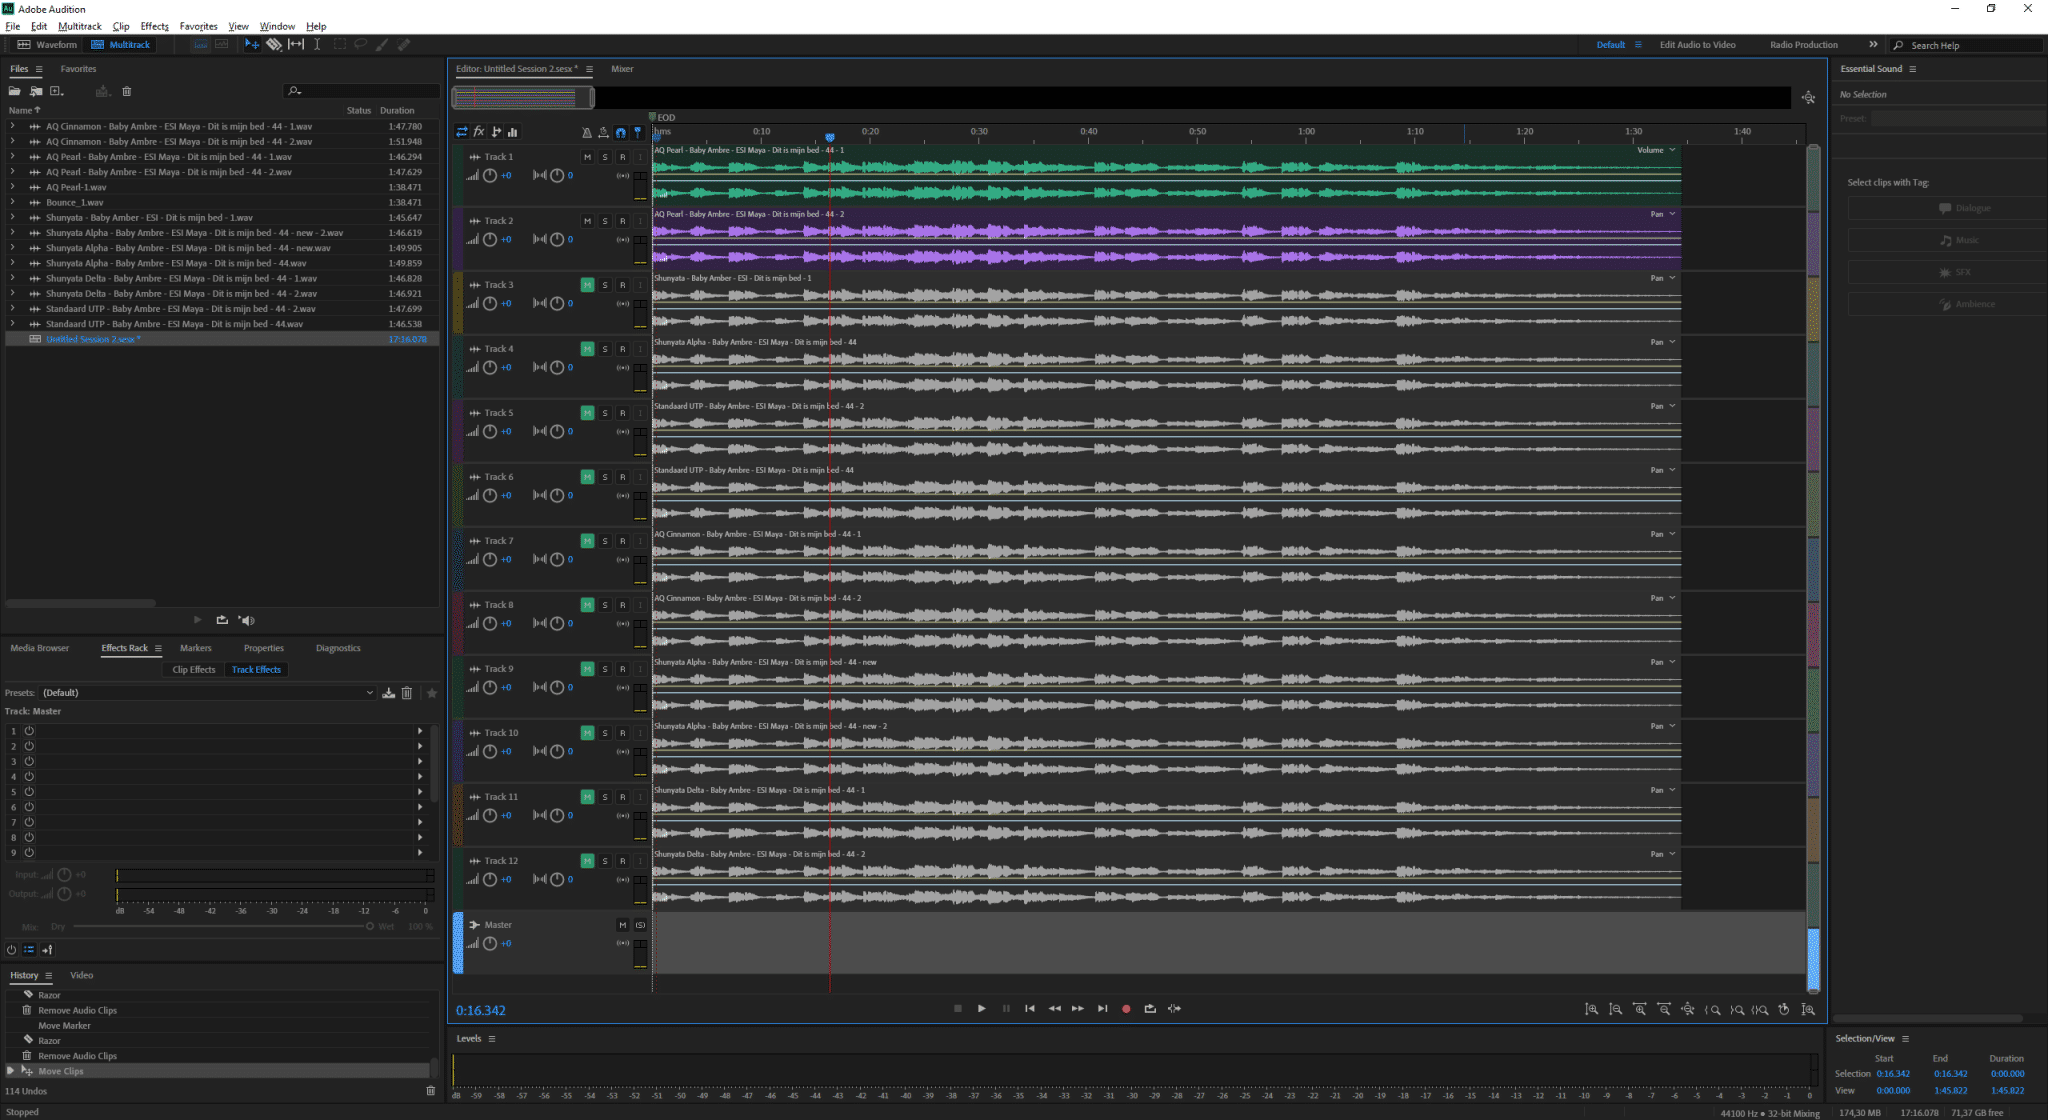Click the Play button in the transport

click(982, 1009)
